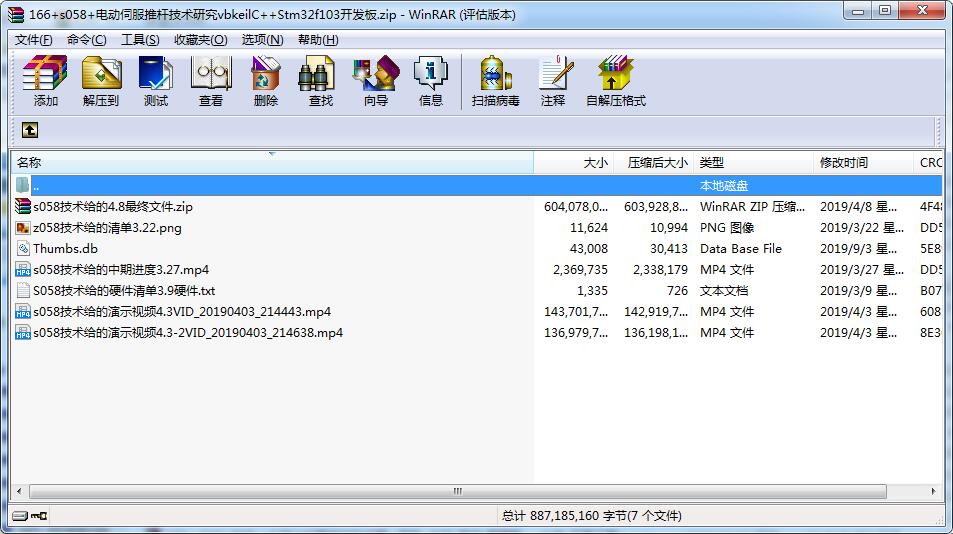
Task: Sort by CRC column header
Action: coord(928,163)
